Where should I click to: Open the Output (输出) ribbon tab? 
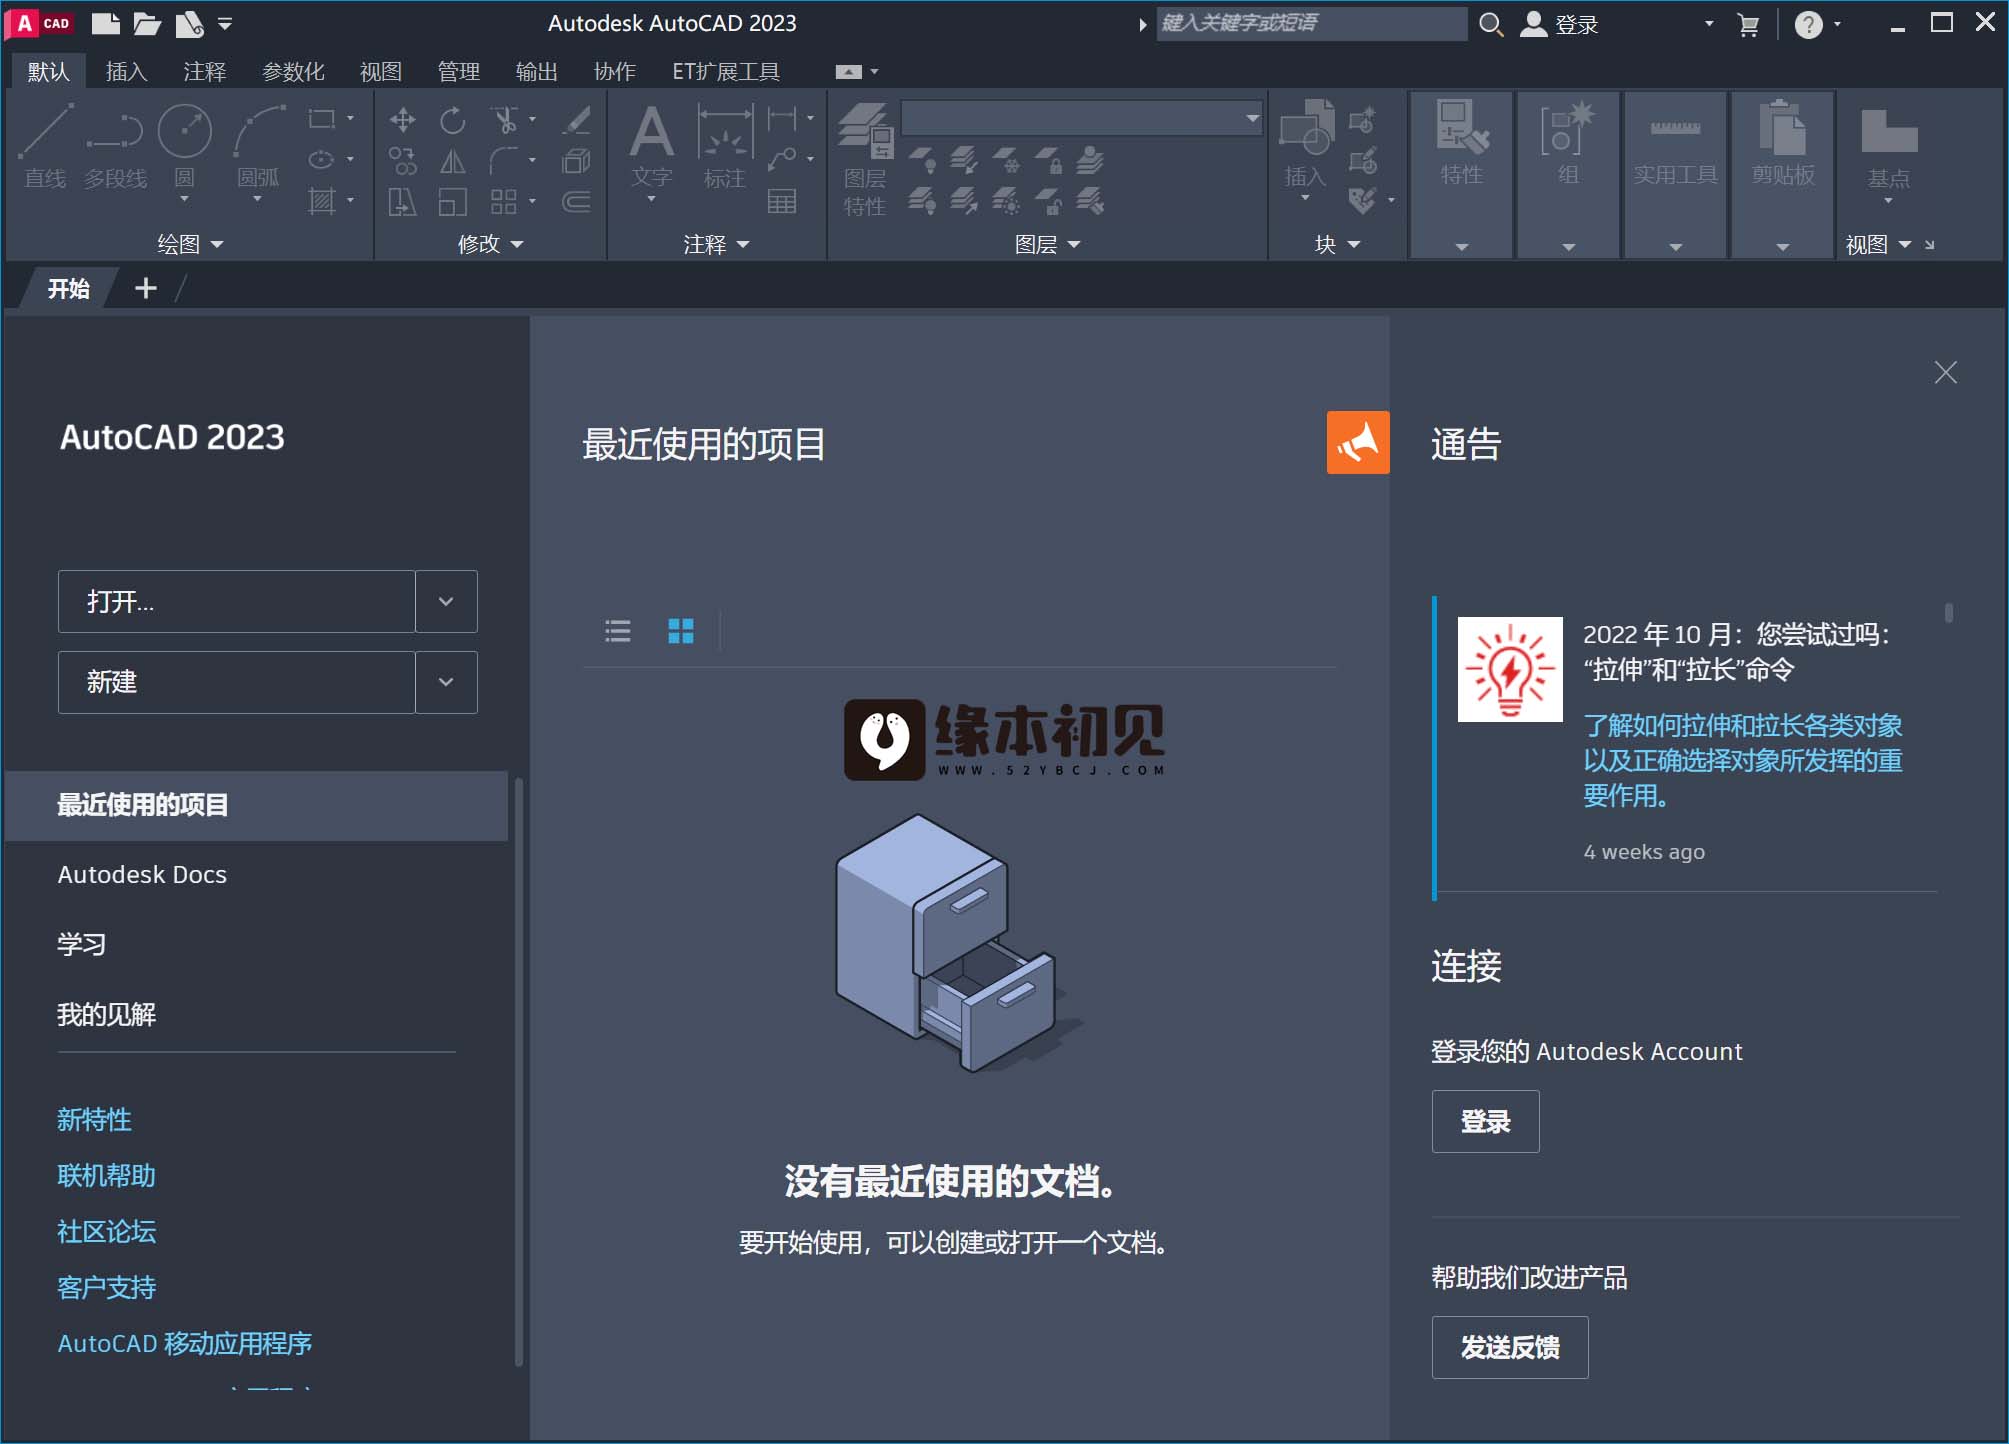[536, 71]
